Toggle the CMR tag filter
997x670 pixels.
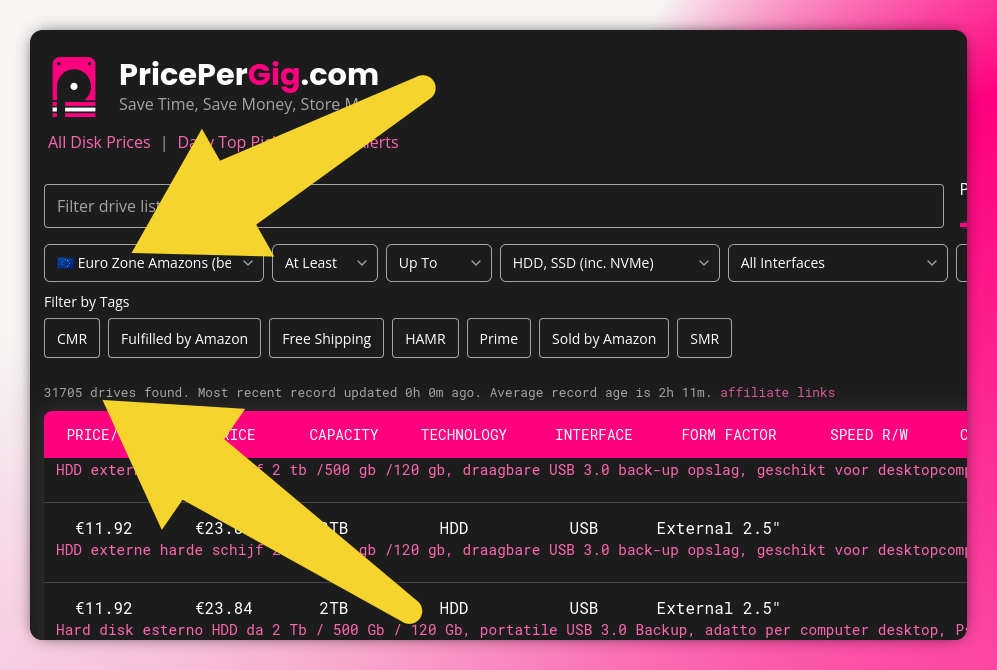coord(72,339)
